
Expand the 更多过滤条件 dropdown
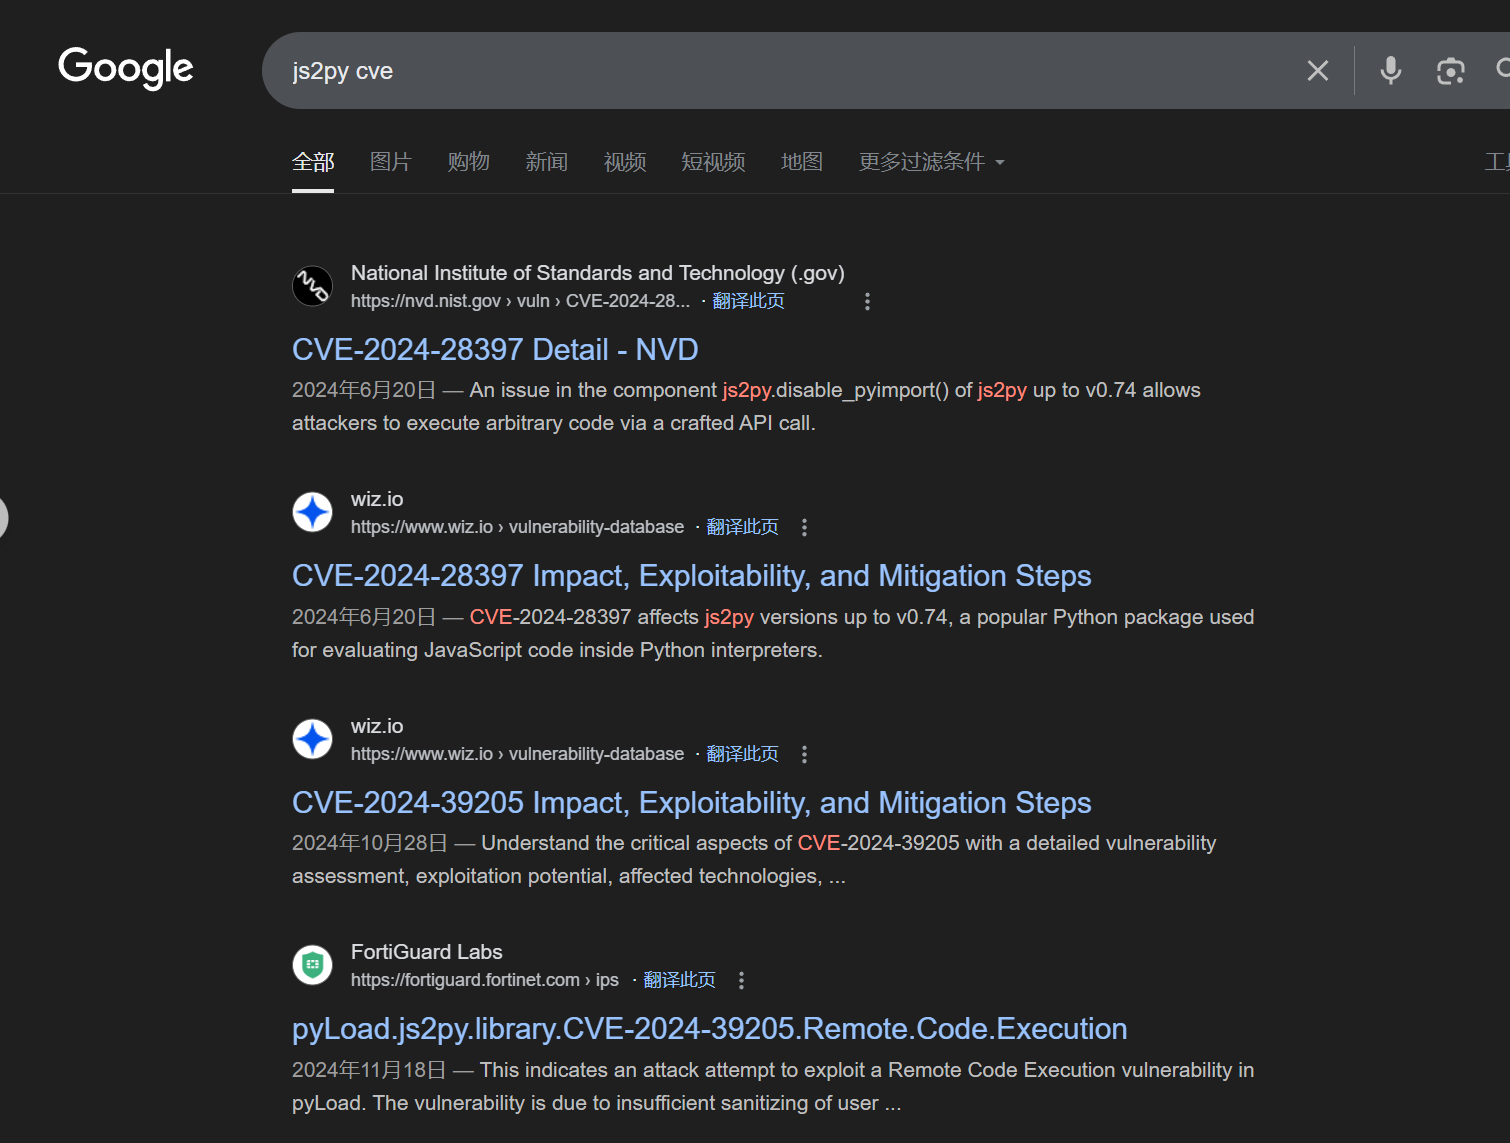[931, 162]
